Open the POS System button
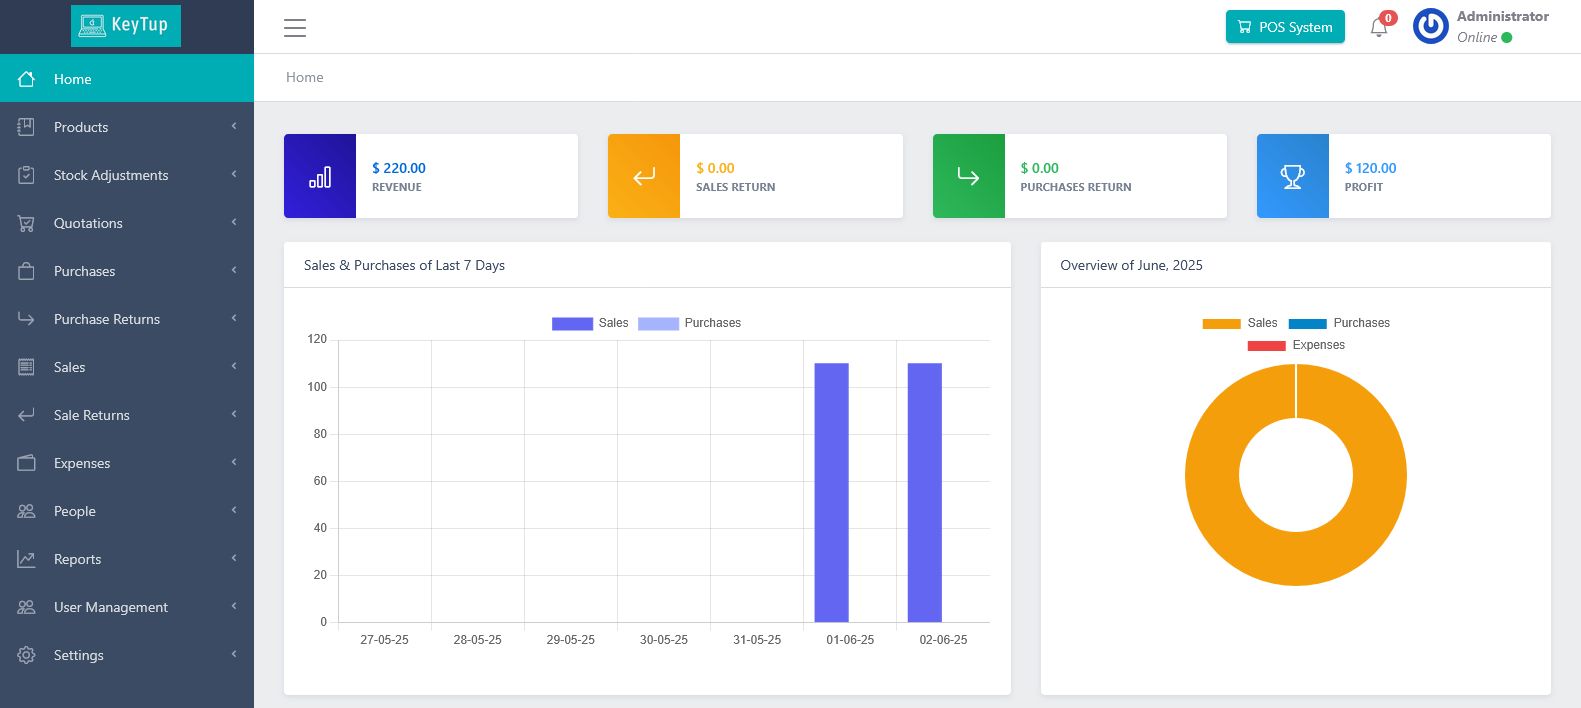This screenshot has width=1581, height=708. (1285, 27)
